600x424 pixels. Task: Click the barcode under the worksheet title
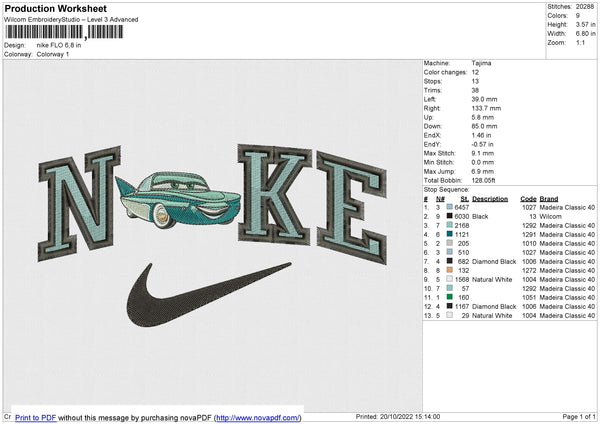(x=64, y=32)
